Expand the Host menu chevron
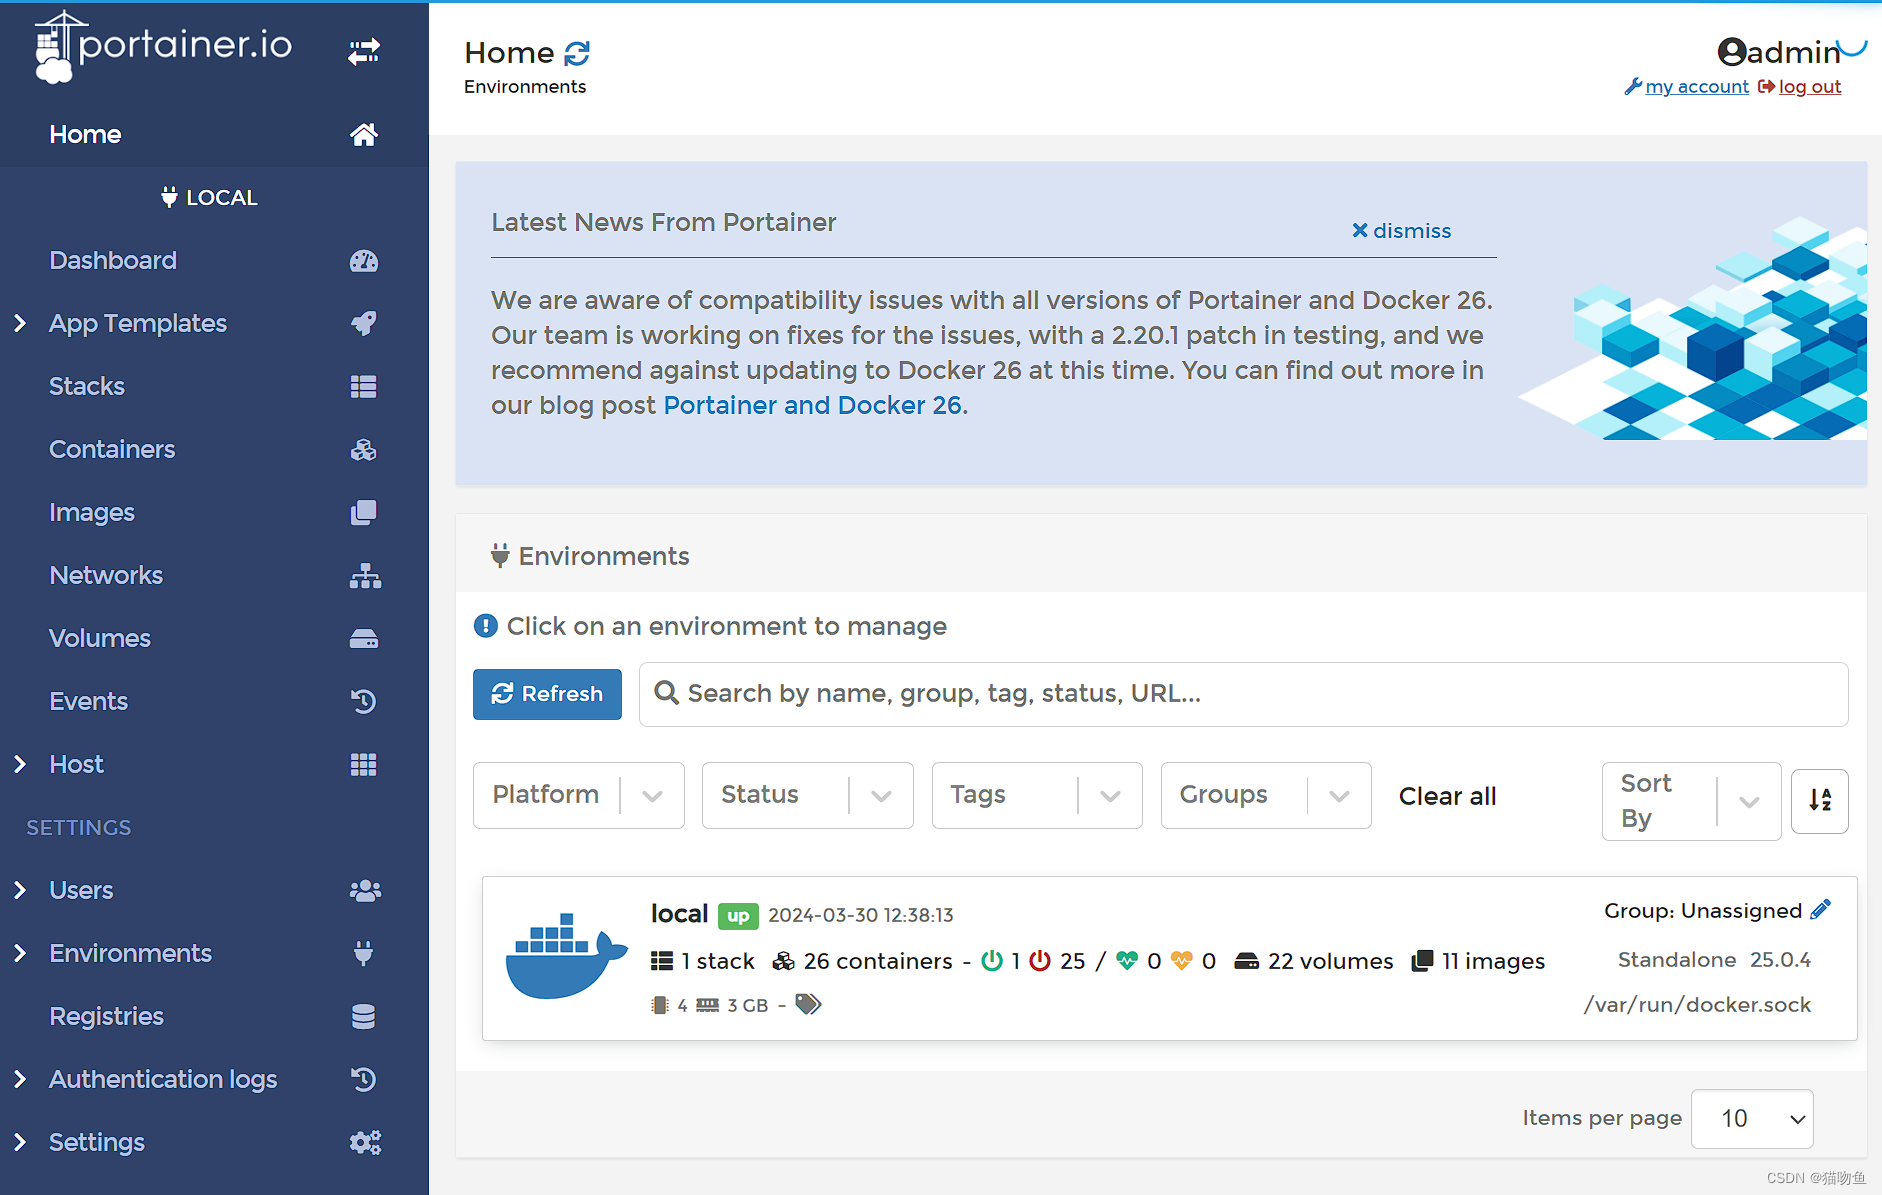Screen dimensions: 1882x1195 tap(20, 764)
